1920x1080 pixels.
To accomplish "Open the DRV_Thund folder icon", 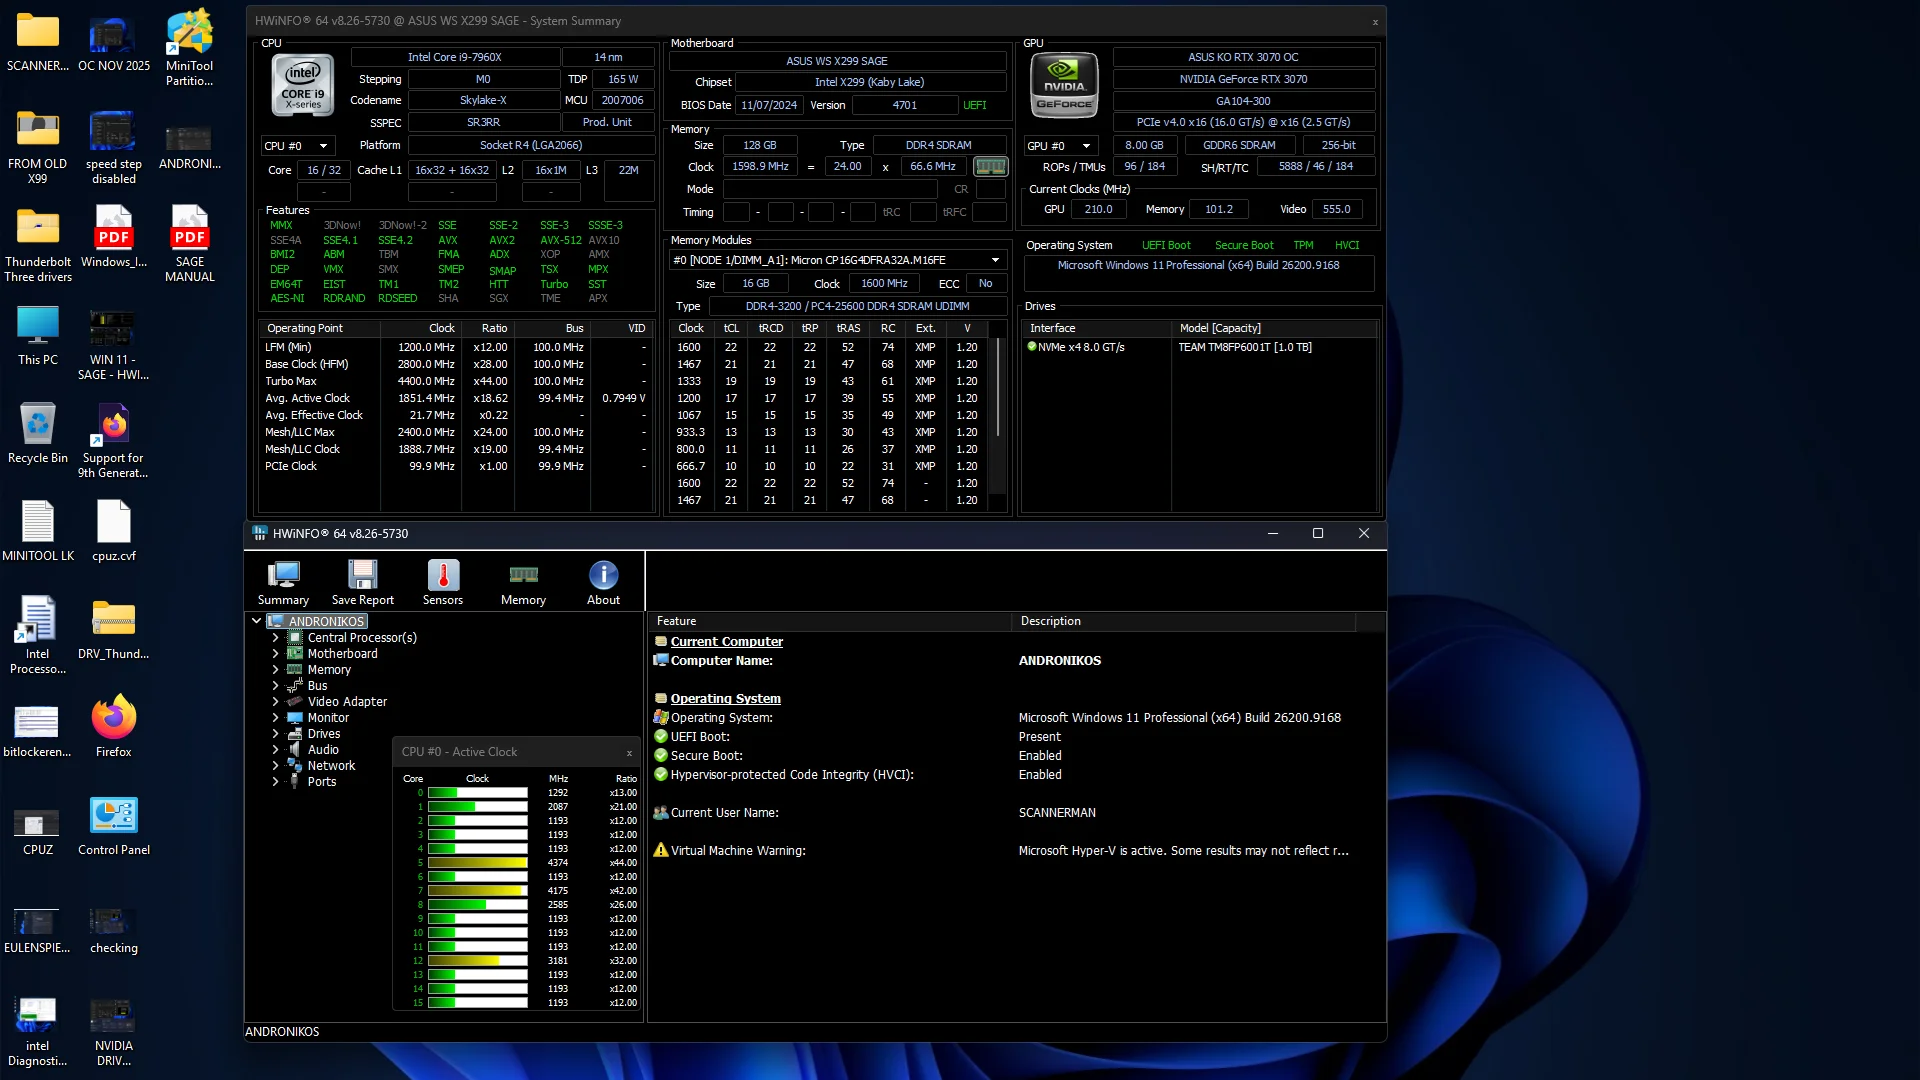I will [x=114, y=630].
